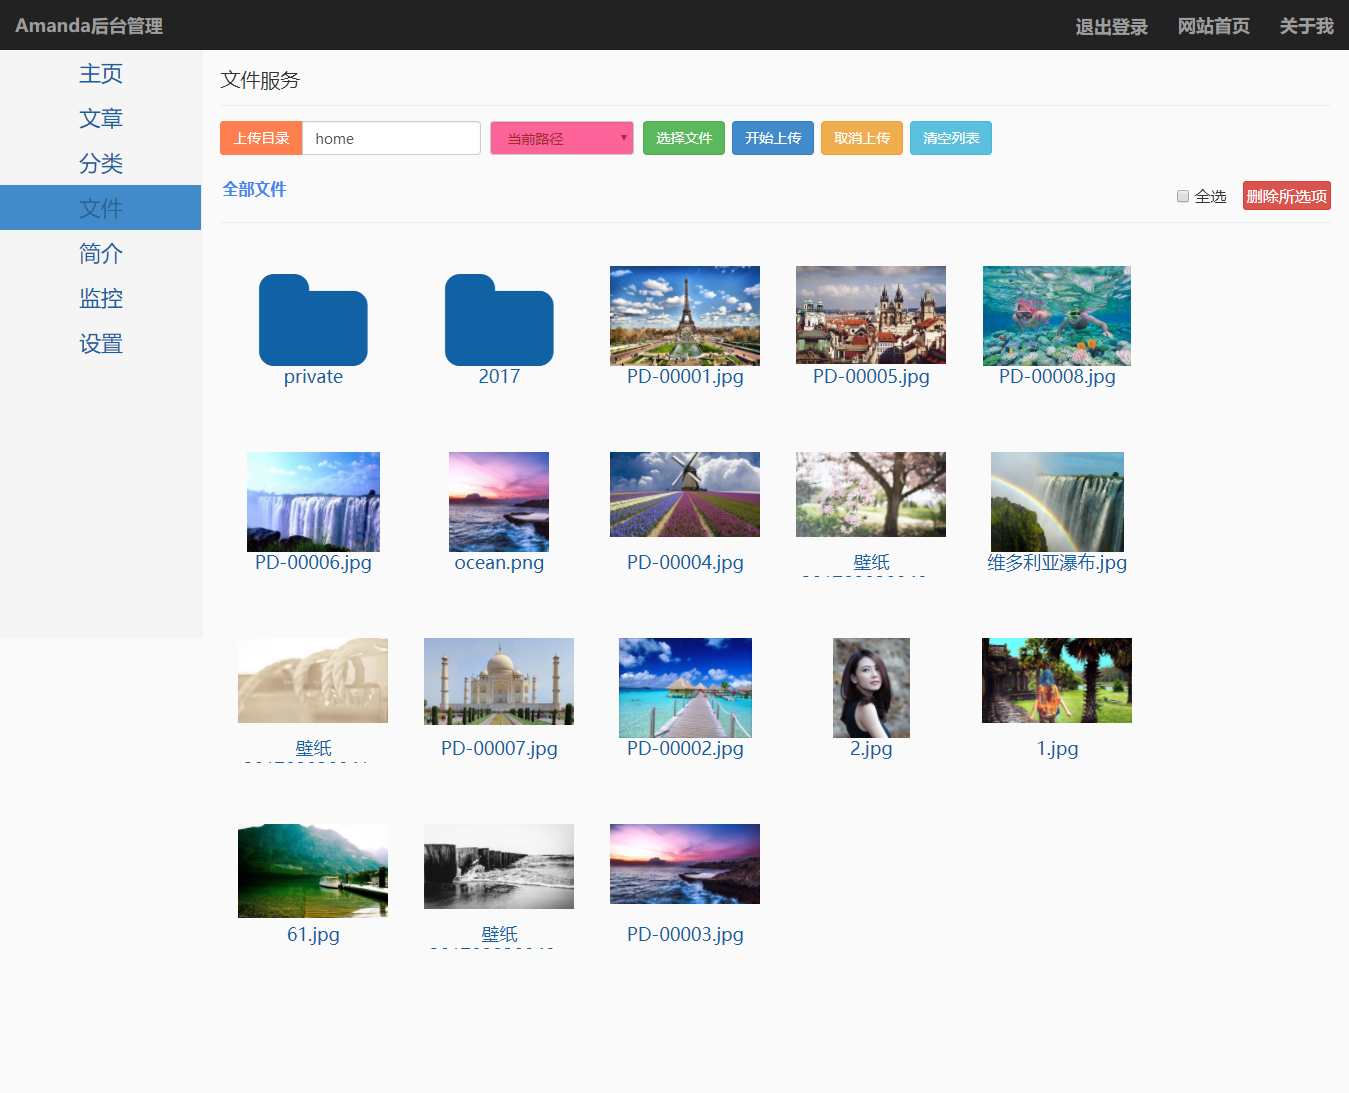Click the private folder name label
The height and width of the screenshot is (1093, 1349).
pyautogui.click(x=313, y=377)
